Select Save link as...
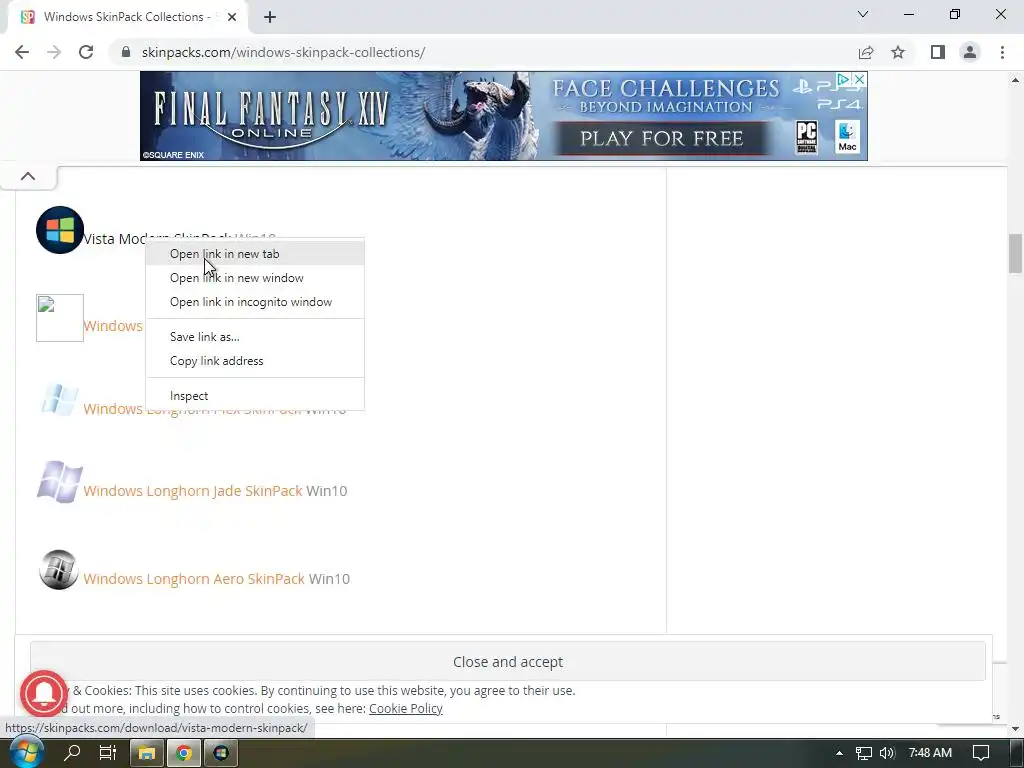 coord(255,337)
